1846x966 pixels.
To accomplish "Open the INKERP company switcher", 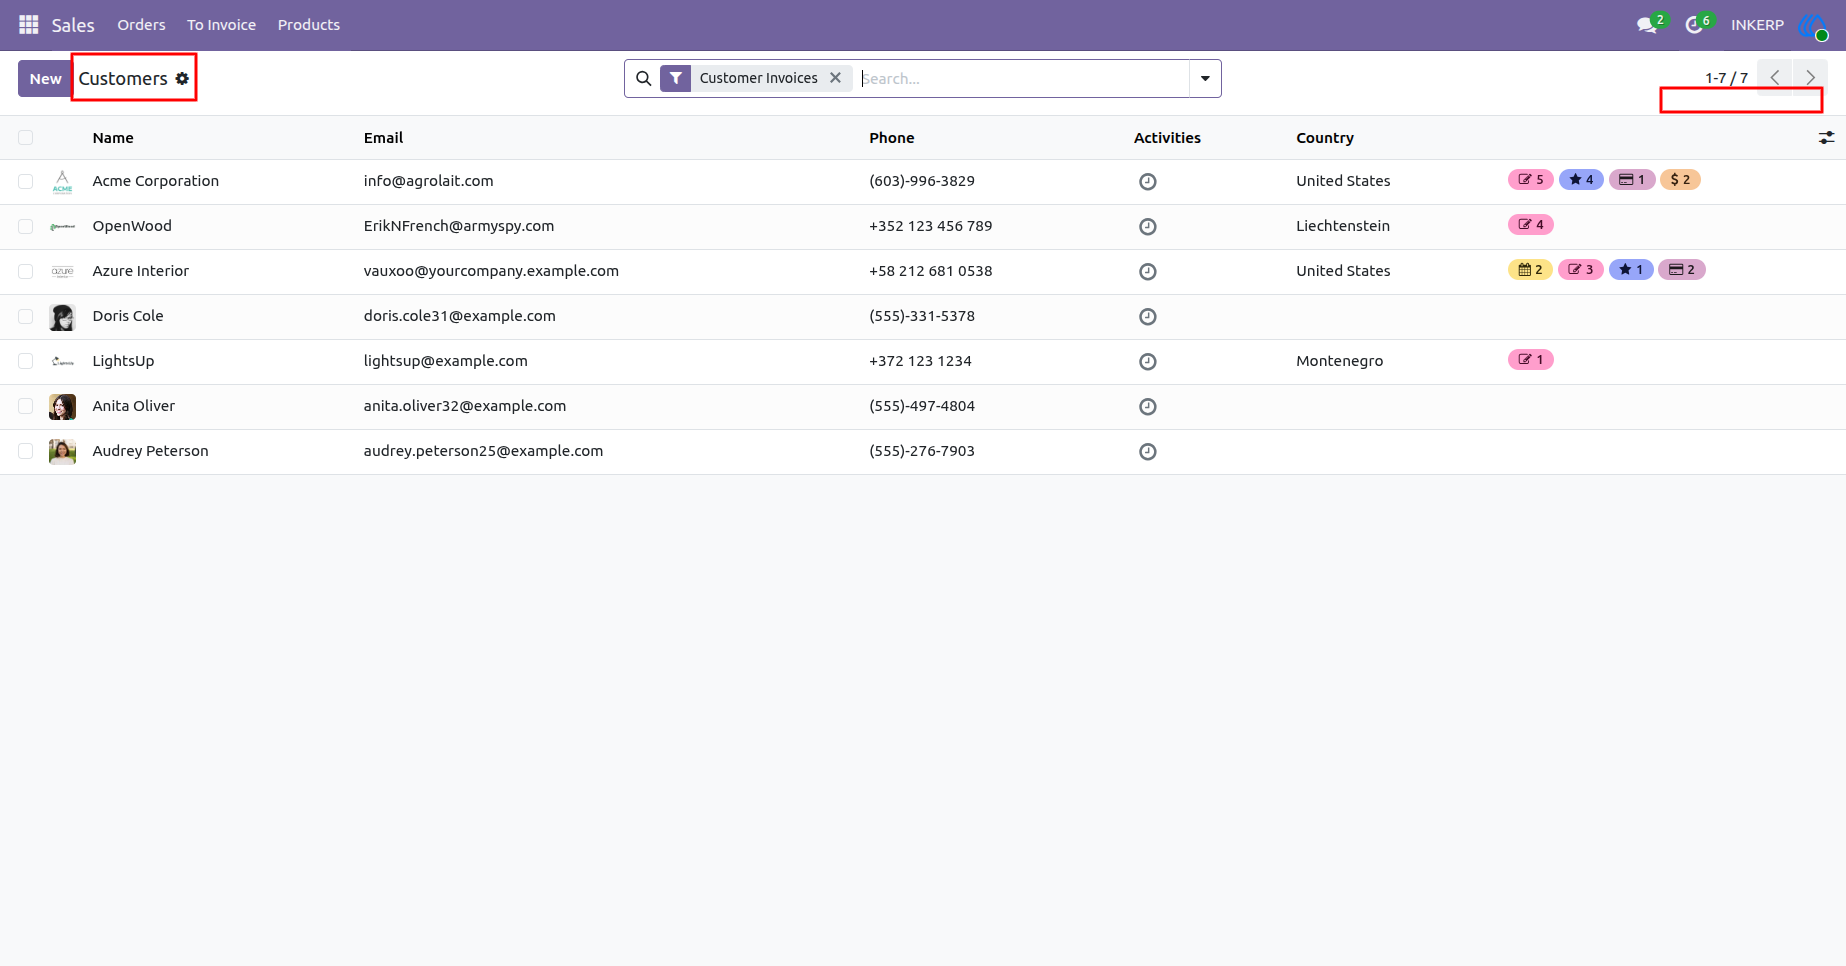I will point(1757,25).
